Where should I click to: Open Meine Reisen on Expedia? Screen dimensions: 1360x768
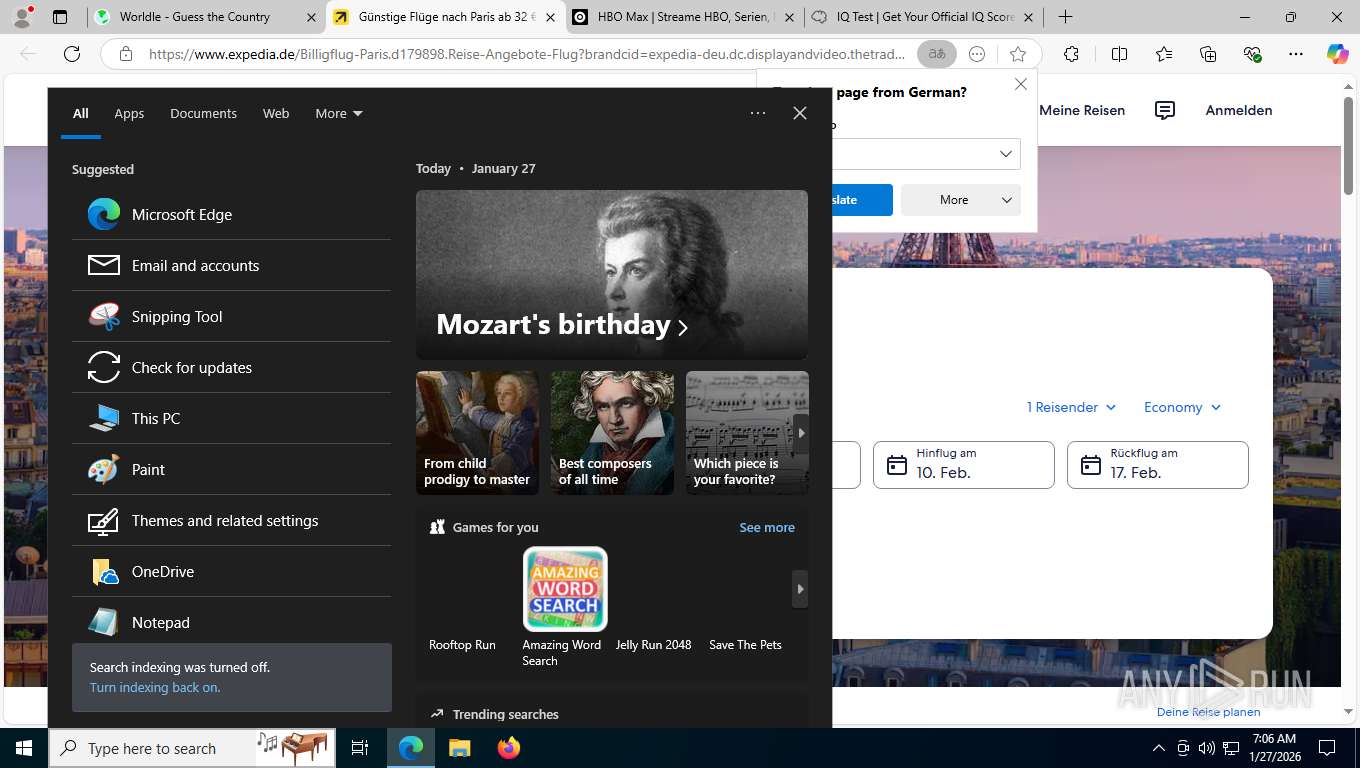tap(1082, 110)
